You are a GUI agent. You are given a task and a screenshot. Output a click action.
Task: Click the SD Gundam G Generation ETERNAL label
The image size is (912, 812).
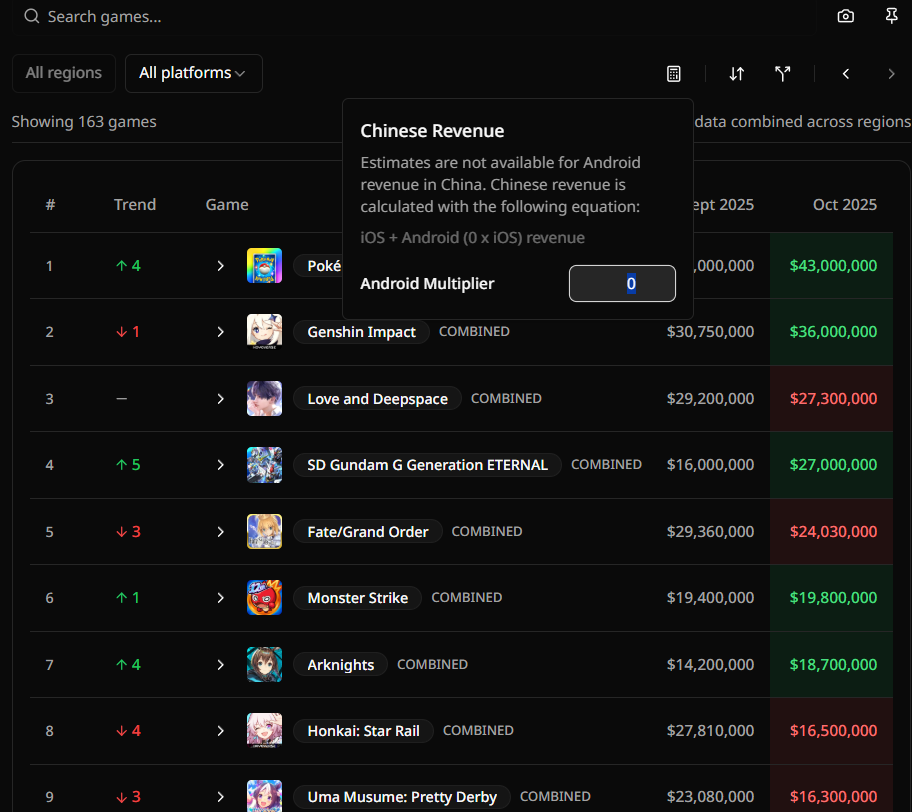click(x=427, y=465)
